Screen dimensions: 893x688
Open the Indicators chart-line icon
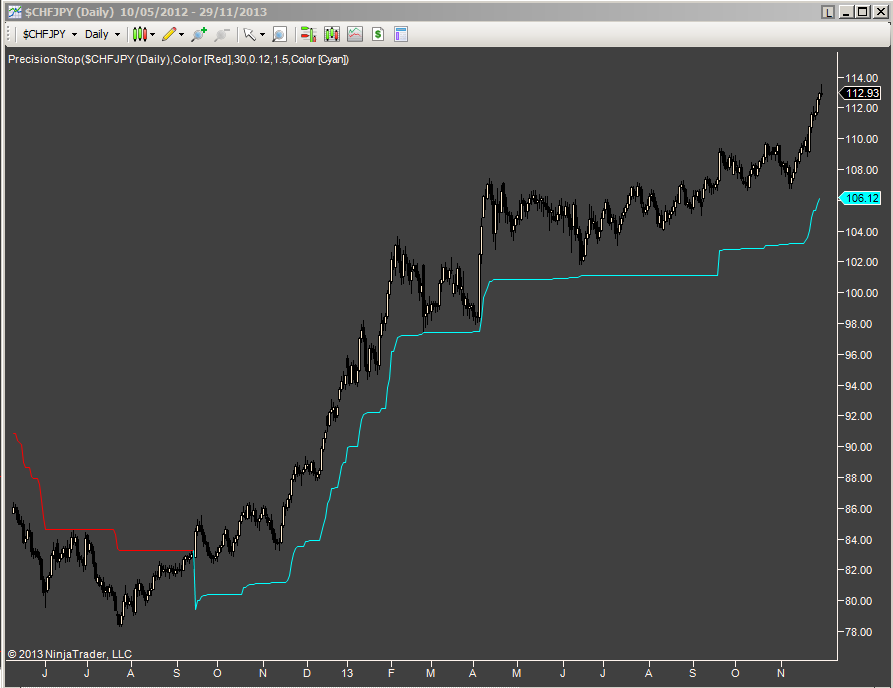[355, 33]
